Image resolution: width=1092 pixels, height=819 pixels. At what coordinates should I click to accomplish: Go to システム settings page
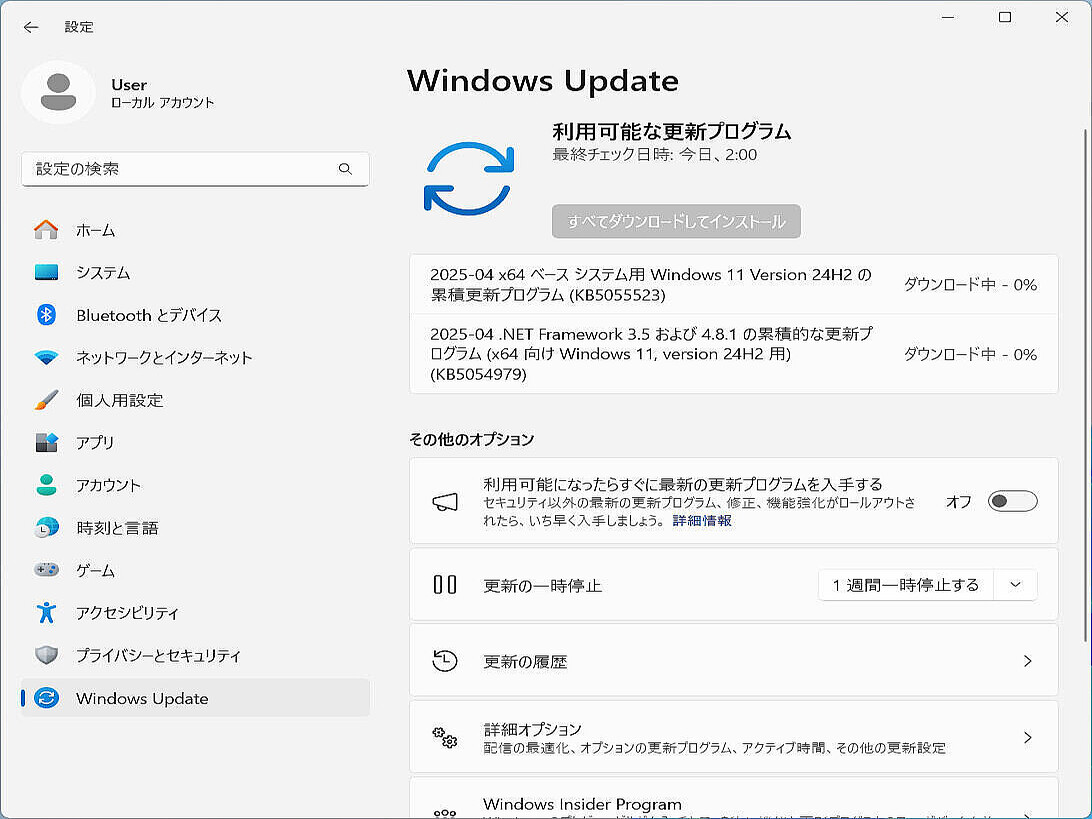(103, 273)
